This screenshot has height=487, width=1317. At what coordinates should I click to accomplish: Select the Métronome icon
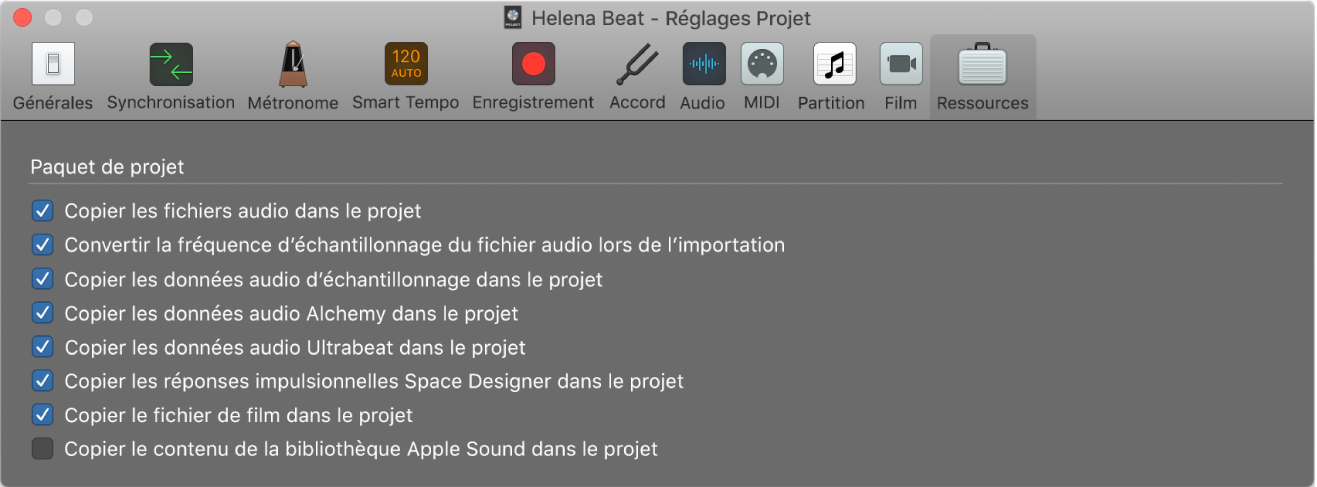[x=293, y=65]
